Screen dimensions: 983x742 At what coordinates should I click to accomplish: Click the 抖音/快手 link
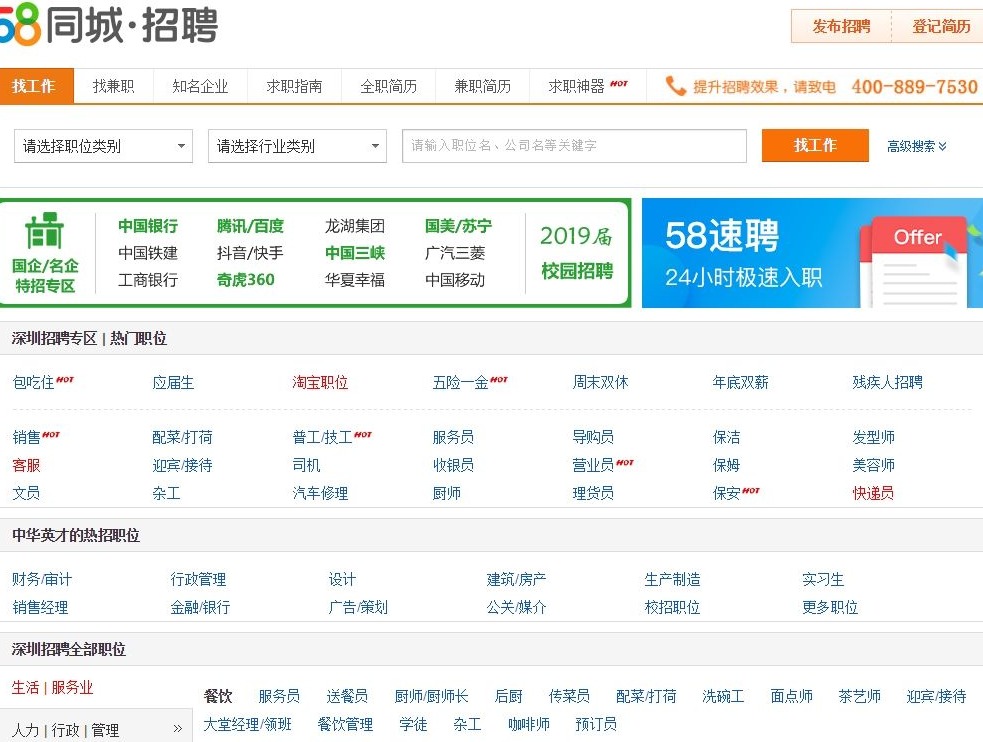click(250, 253)
